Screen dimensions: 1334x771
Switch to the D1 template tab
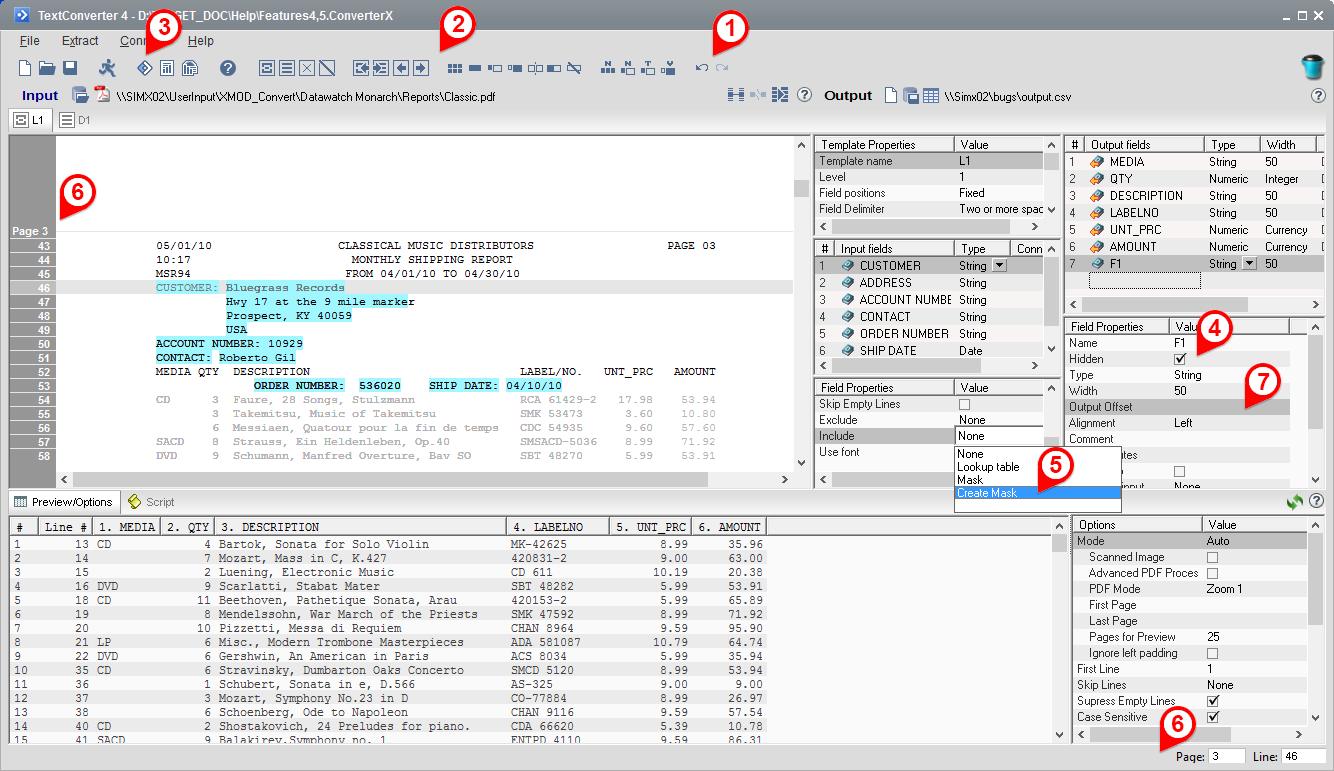75,120
